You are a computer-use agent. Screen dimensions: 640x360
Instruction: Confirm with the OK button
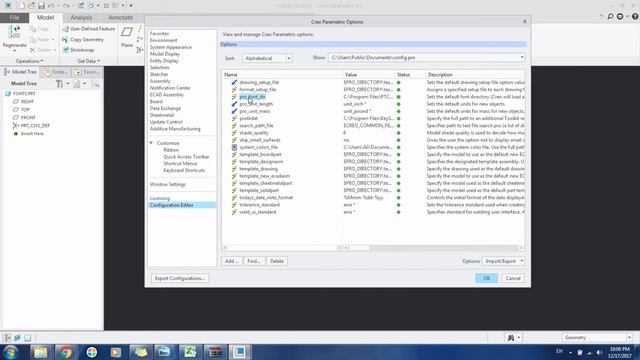click(487, 278)
